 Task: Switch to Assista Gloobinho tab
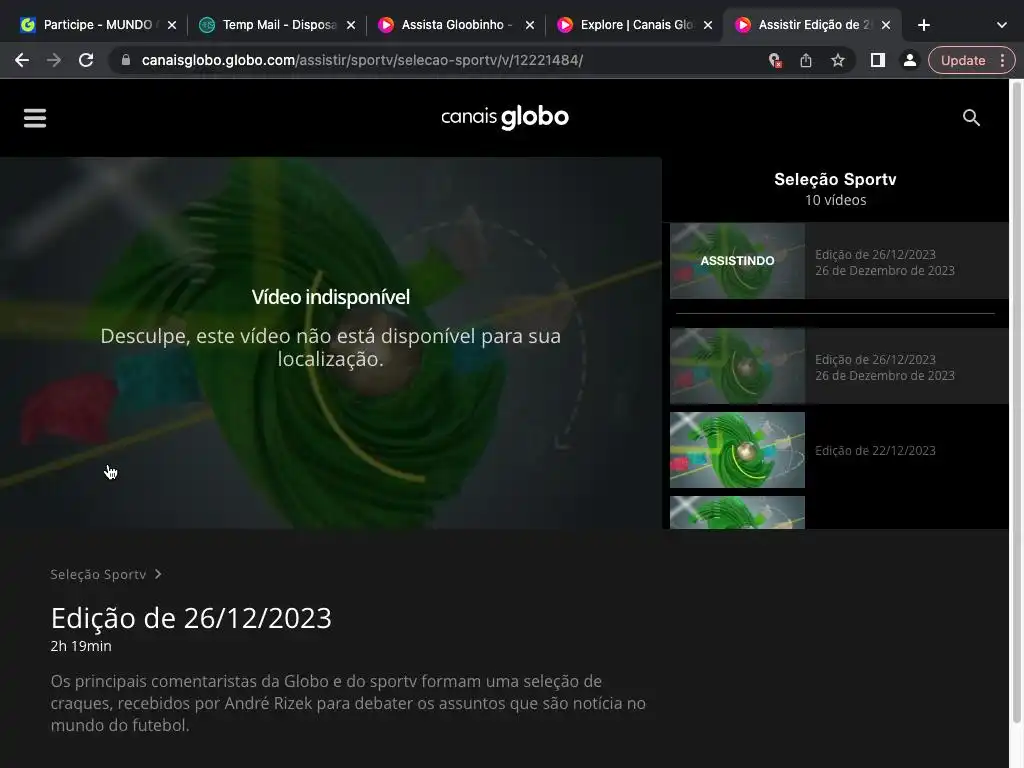click(456, 25)
